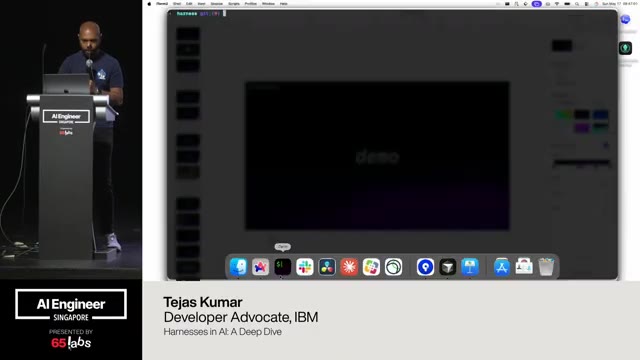Open the iTerm2 application menu
Viewport: 640px width, 360px height.
(162, 4)
